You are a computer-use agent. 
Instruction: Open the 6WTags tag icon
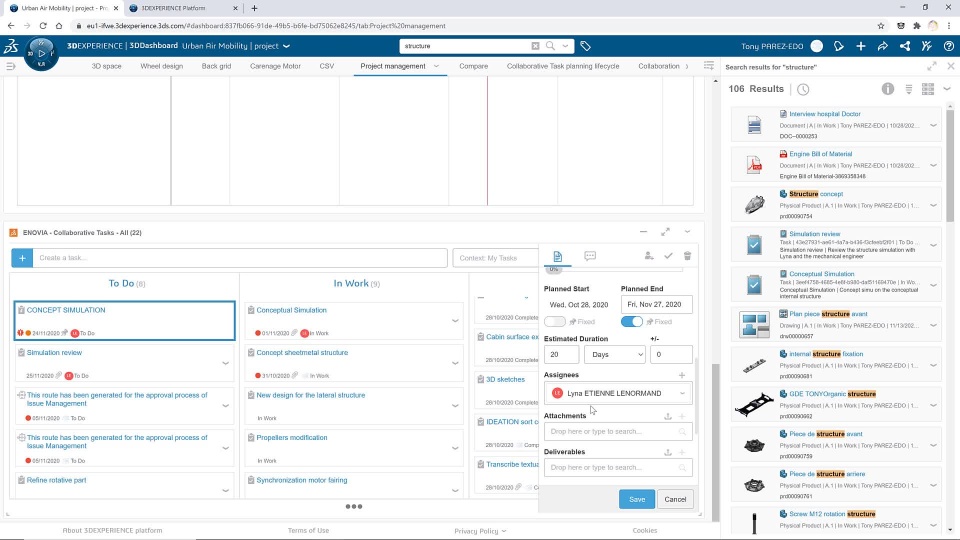click(585, 46)
